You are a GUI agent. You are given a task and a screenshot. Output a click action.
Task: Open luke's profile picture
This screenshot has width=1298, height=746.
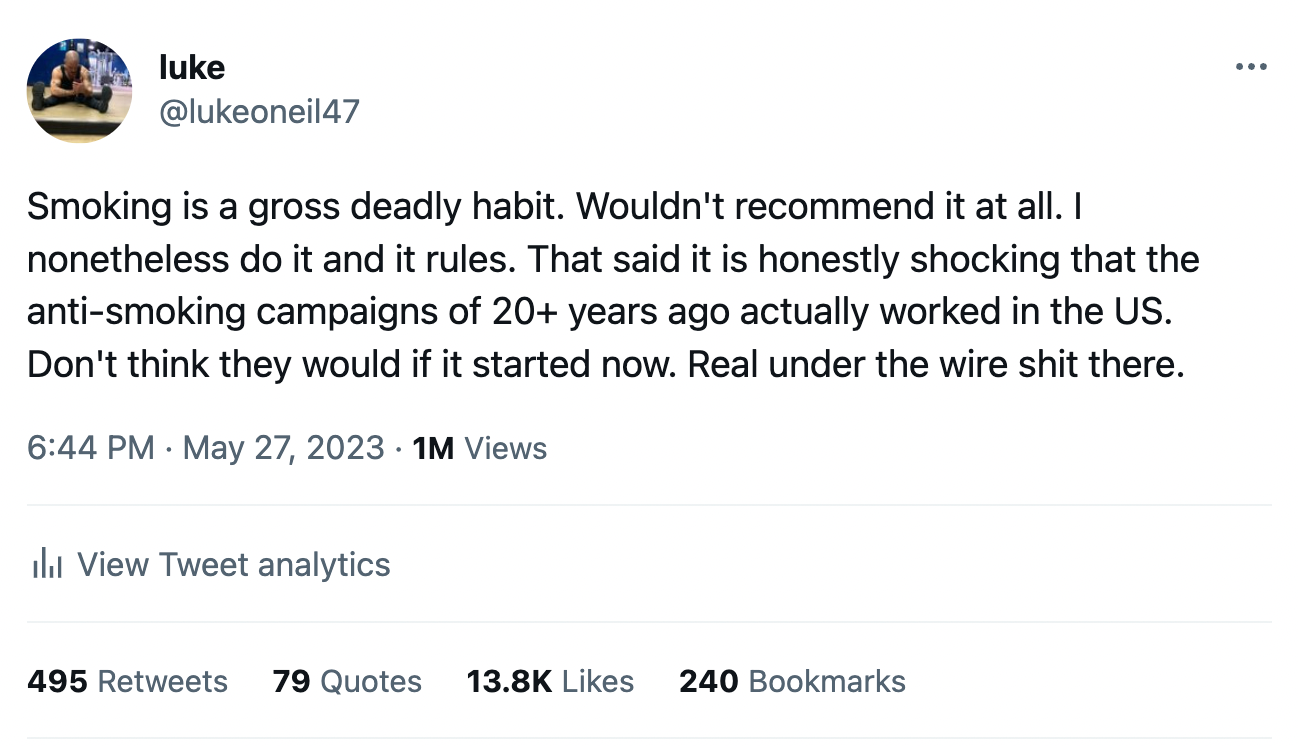[x=79, y=91]
